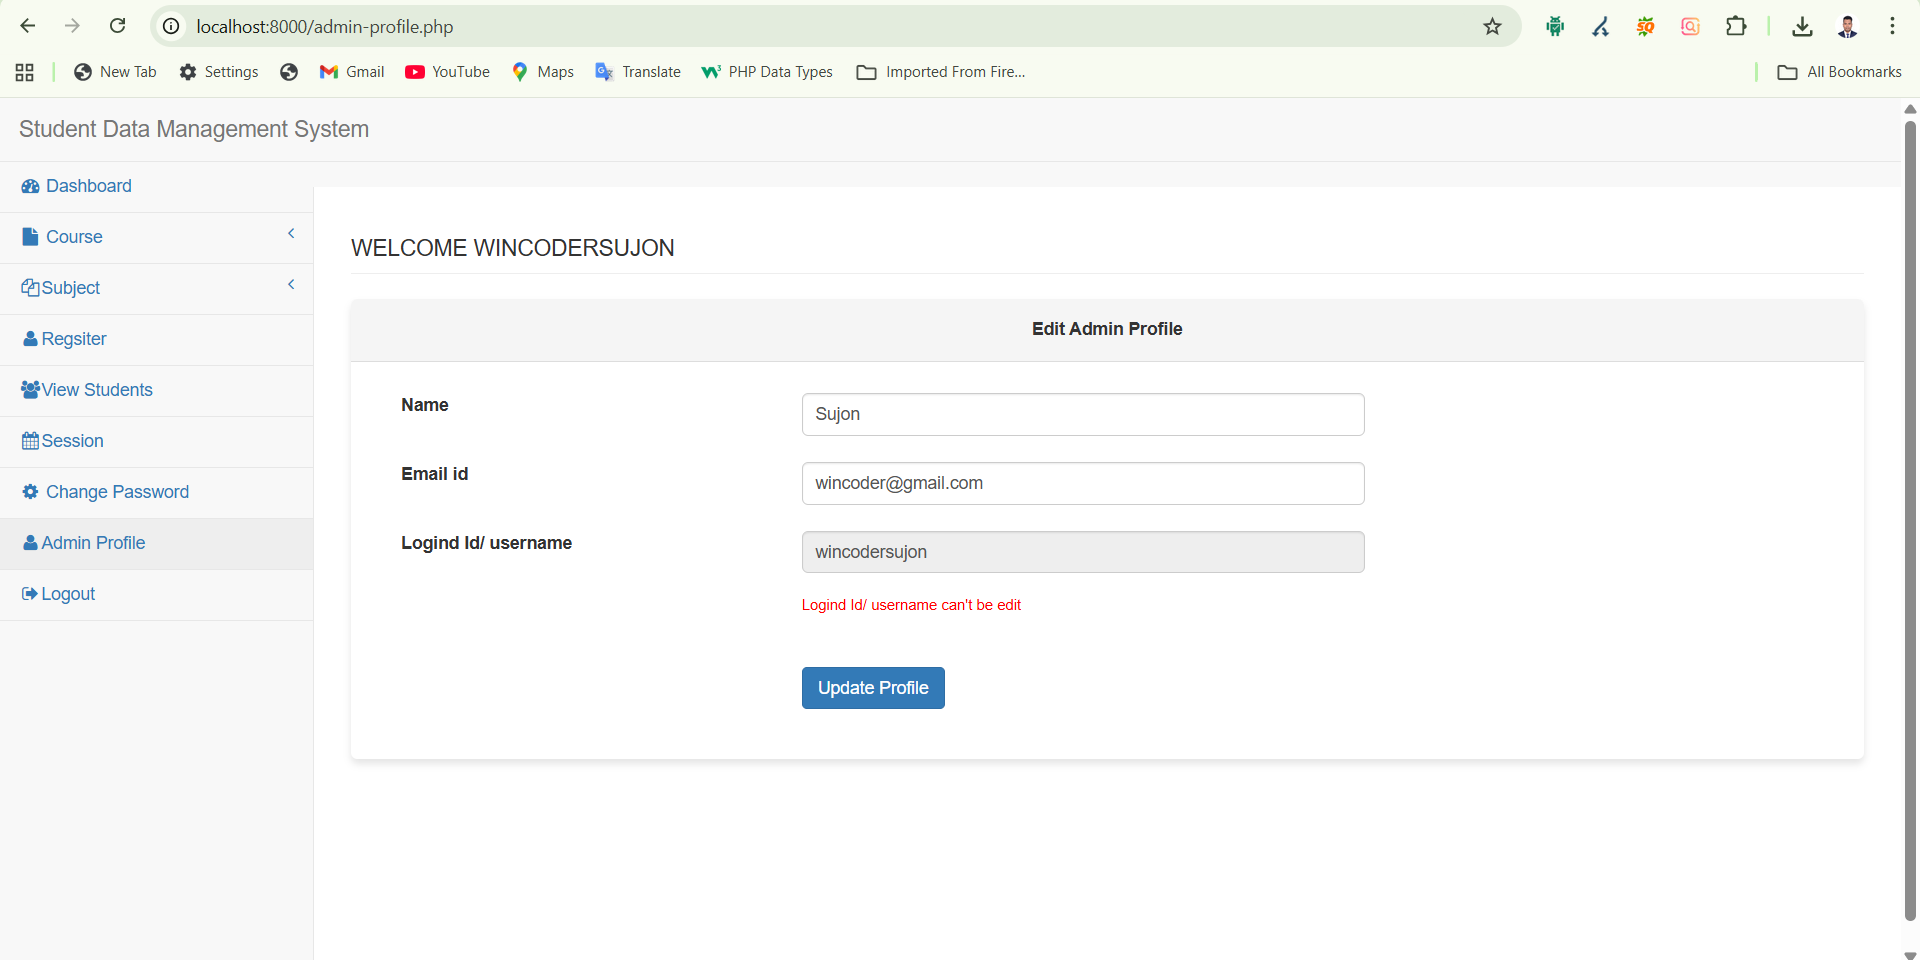Open the Admin Profile sidebar item

[93, 543]
